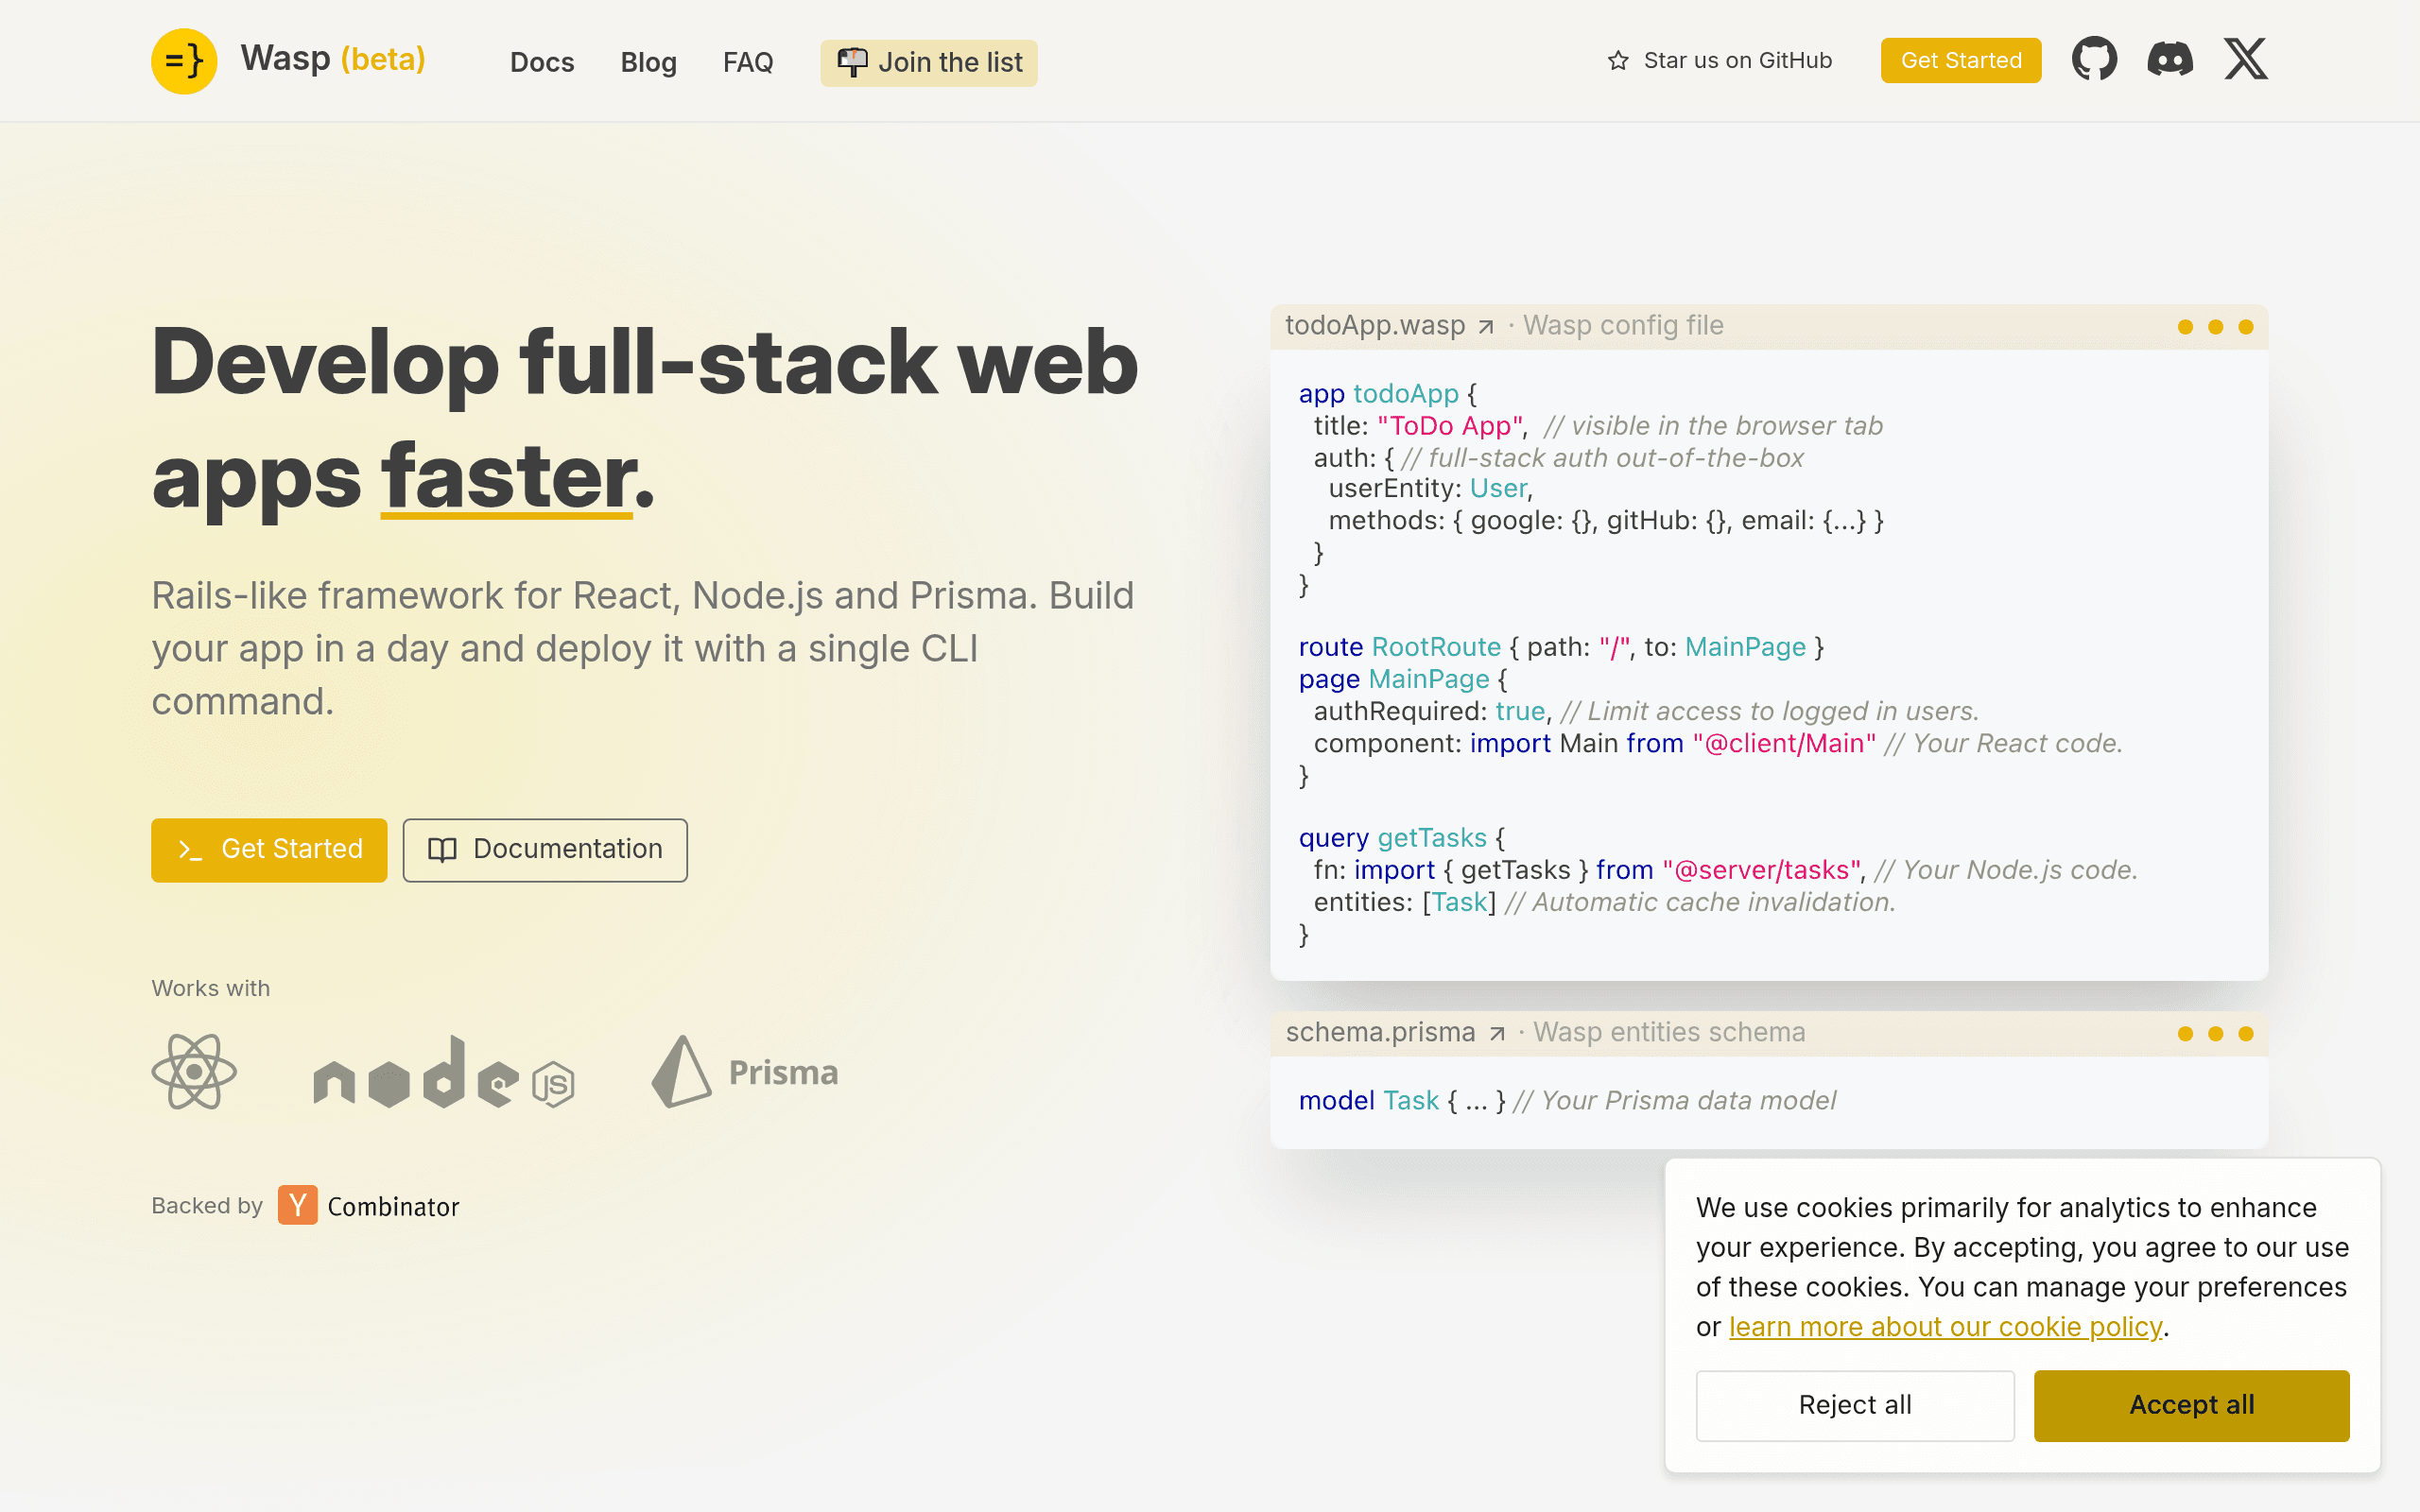2420x1512 pixels.
Task: Click the Wasp logo icon
Action: pyautogui.click(x=184, y=61)
